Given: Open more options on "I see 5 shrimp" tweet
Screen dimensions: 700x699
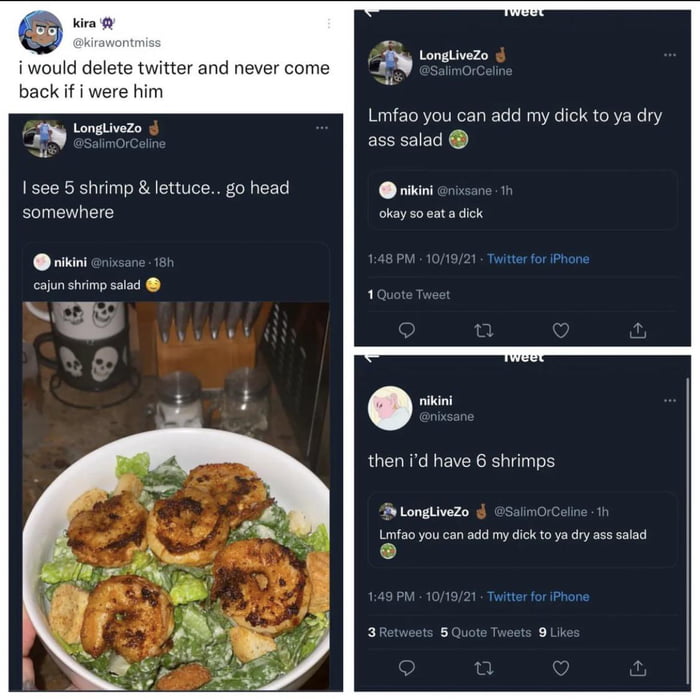Looking at the screenshot, I should (x=321, y=128).
